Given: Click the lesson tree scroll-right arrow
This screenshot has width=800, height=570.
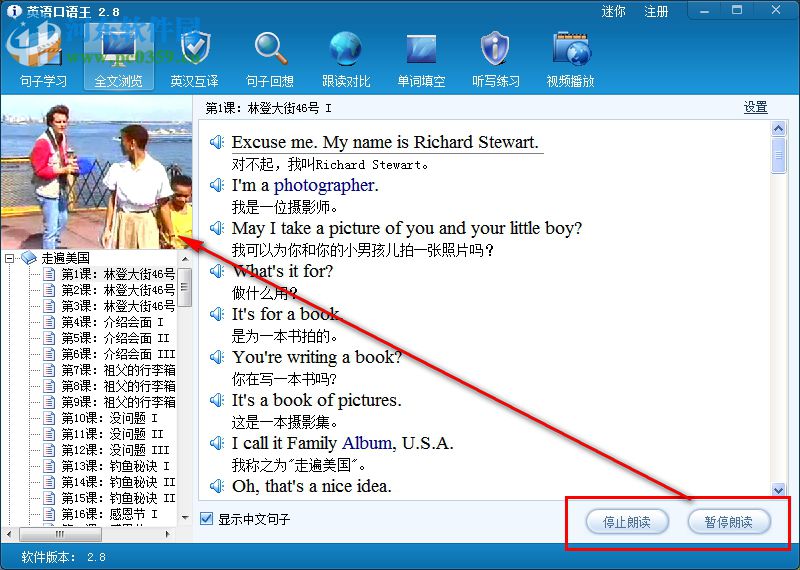Looking at the screenshot, I should [x=168, y=534].
